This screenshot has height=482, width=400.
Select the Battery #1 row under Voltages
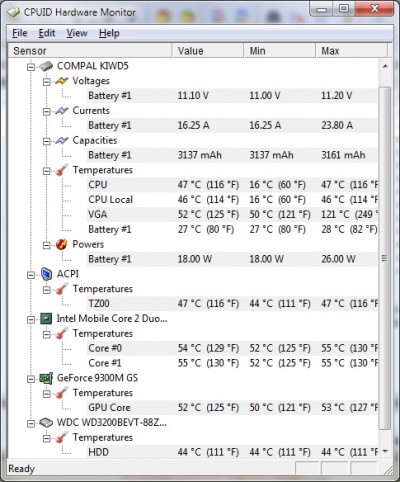[x=232, y=96]
